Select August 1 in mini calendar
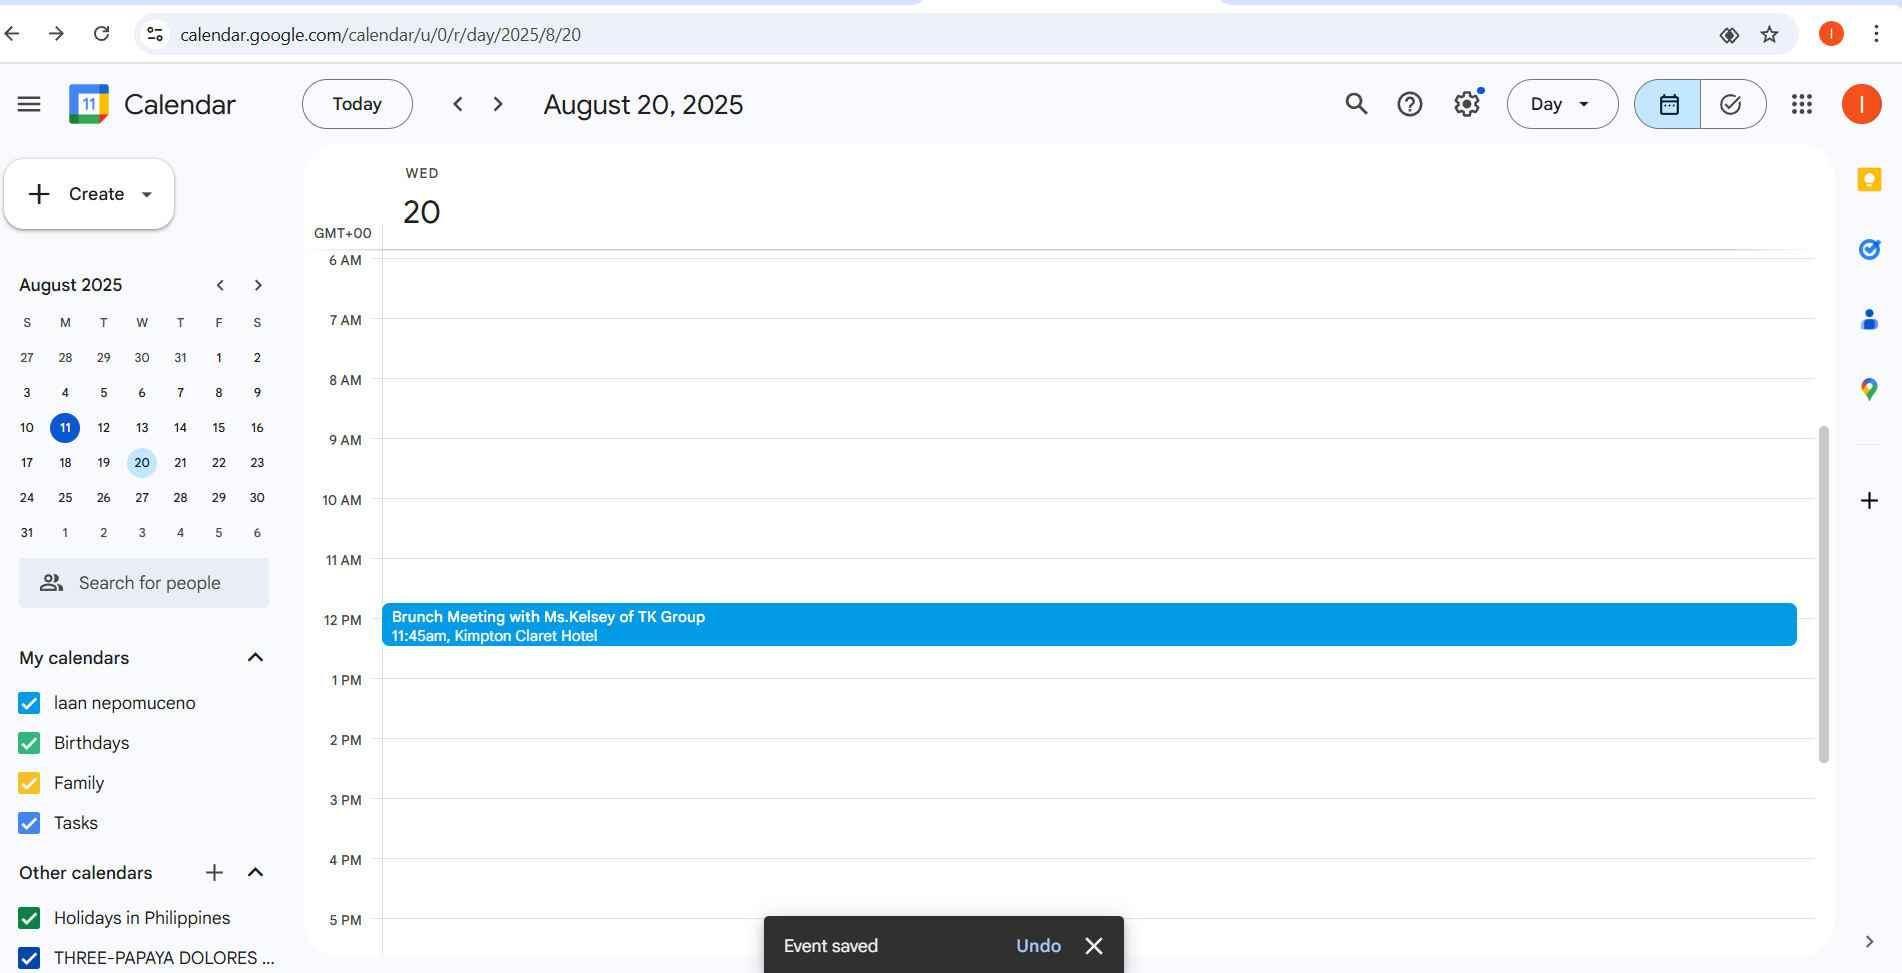 (219, 358)
